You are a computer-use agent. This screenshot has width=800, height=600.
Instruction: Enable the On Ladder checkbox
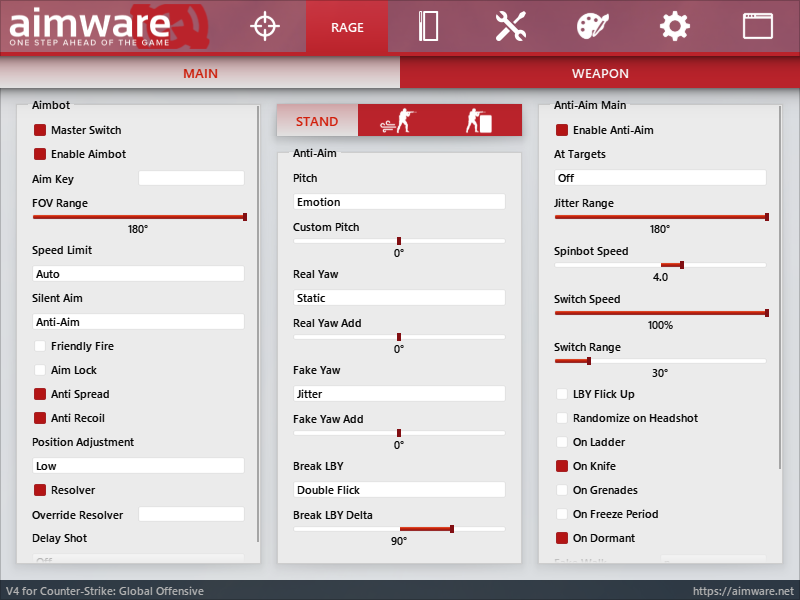coord(562,442)
